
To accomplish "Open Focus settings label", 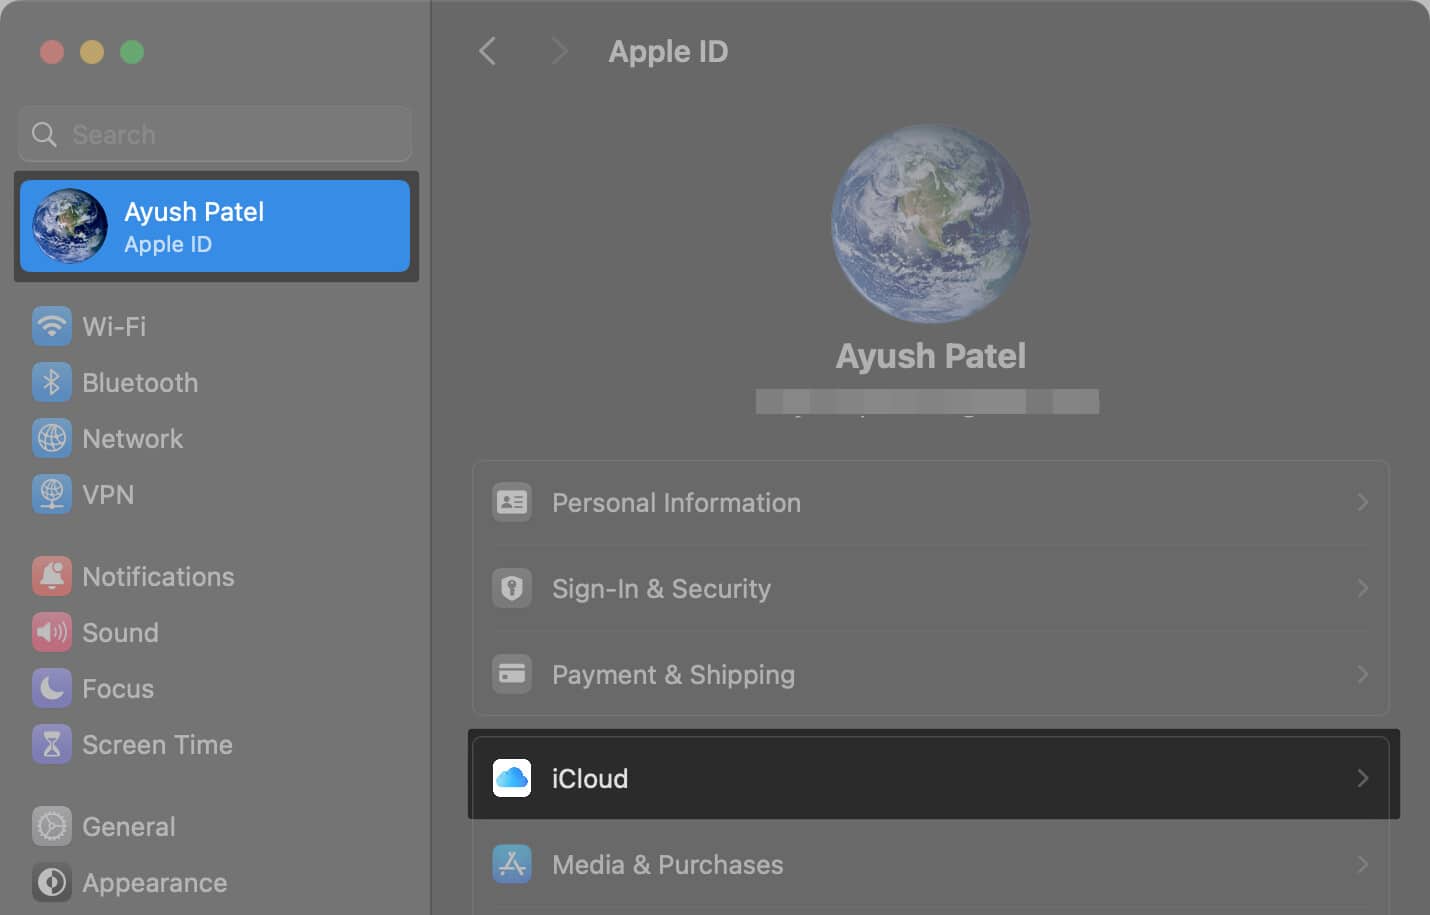I will [118, 688].
